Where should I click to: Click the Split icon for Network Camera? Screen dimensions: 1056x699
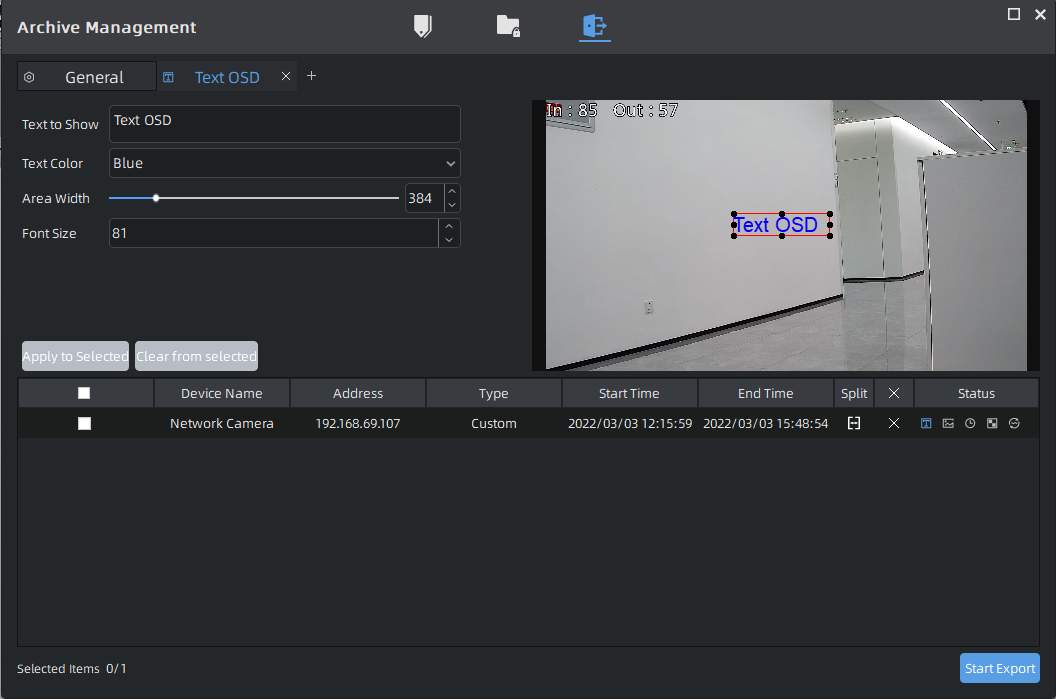[x=854, y=423]
